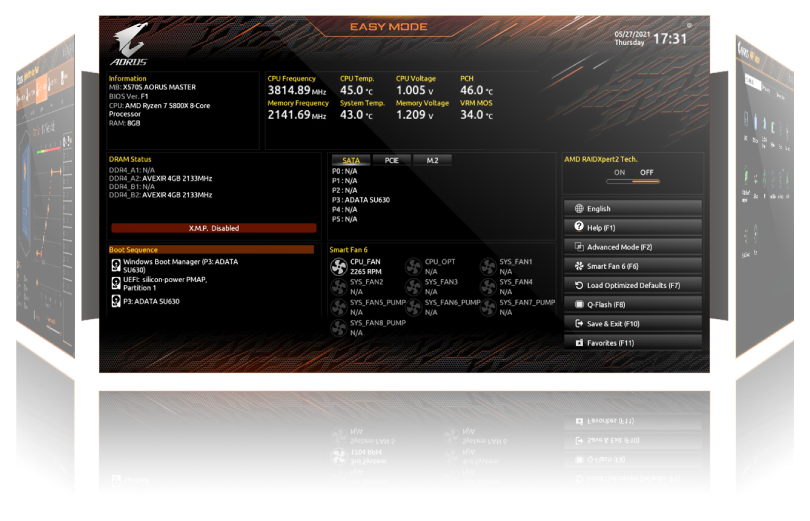Click DDR4_B2: AVEXIR 4GB 2133MHz row
This screenshot has width=810, height=521.
coord(161,195)
